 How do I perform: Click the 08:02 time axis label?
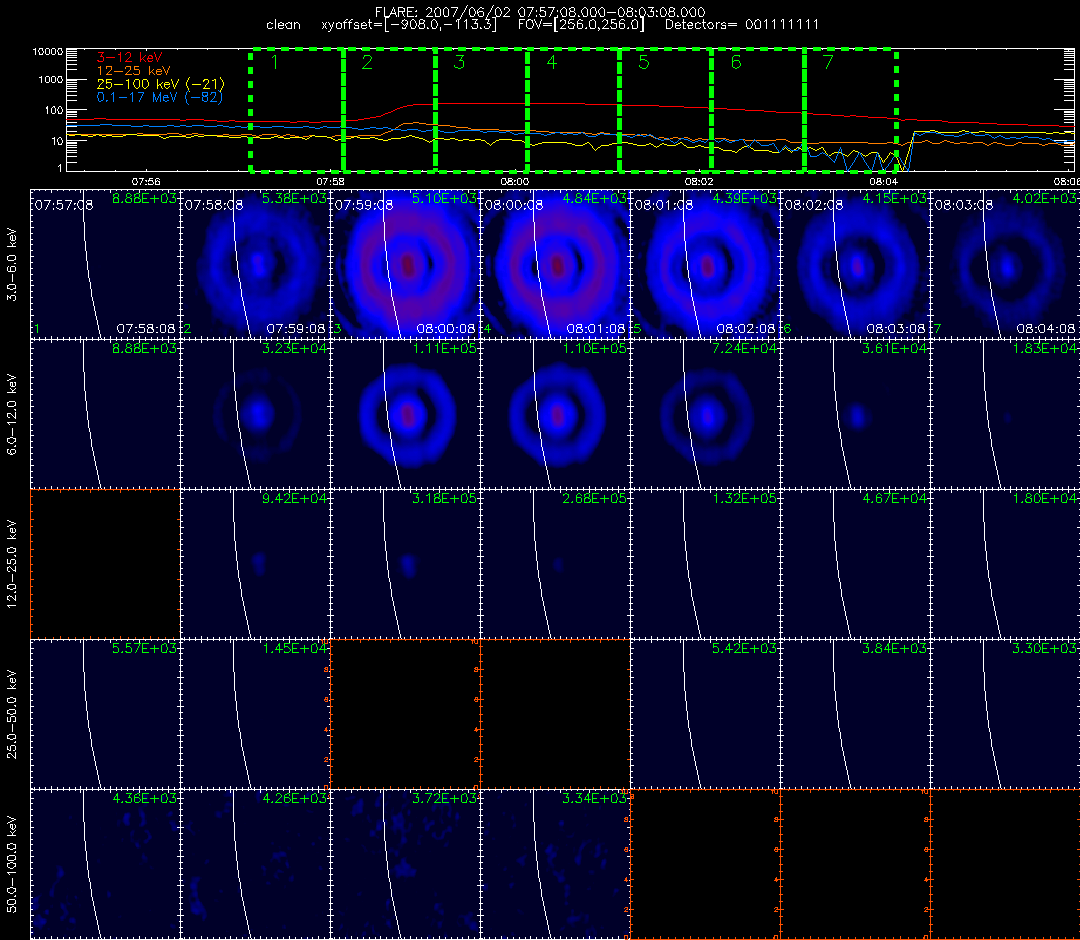699,181
